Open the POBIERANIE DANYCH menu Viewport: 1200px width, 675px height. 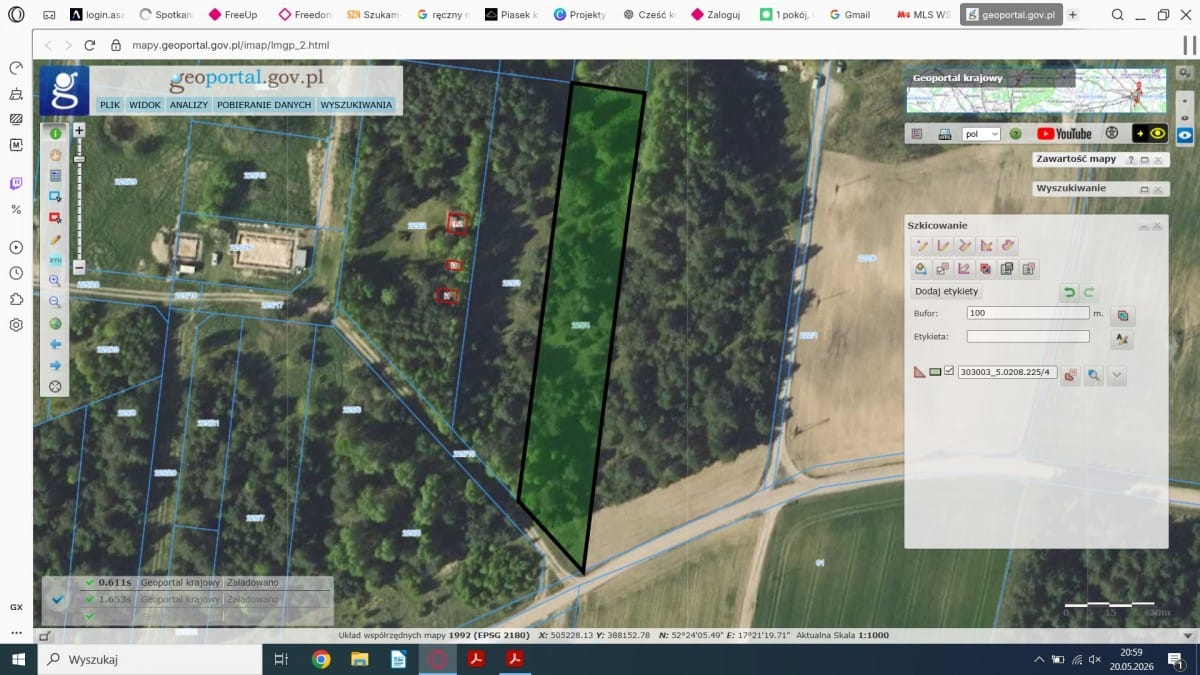(x=264, y=104)
